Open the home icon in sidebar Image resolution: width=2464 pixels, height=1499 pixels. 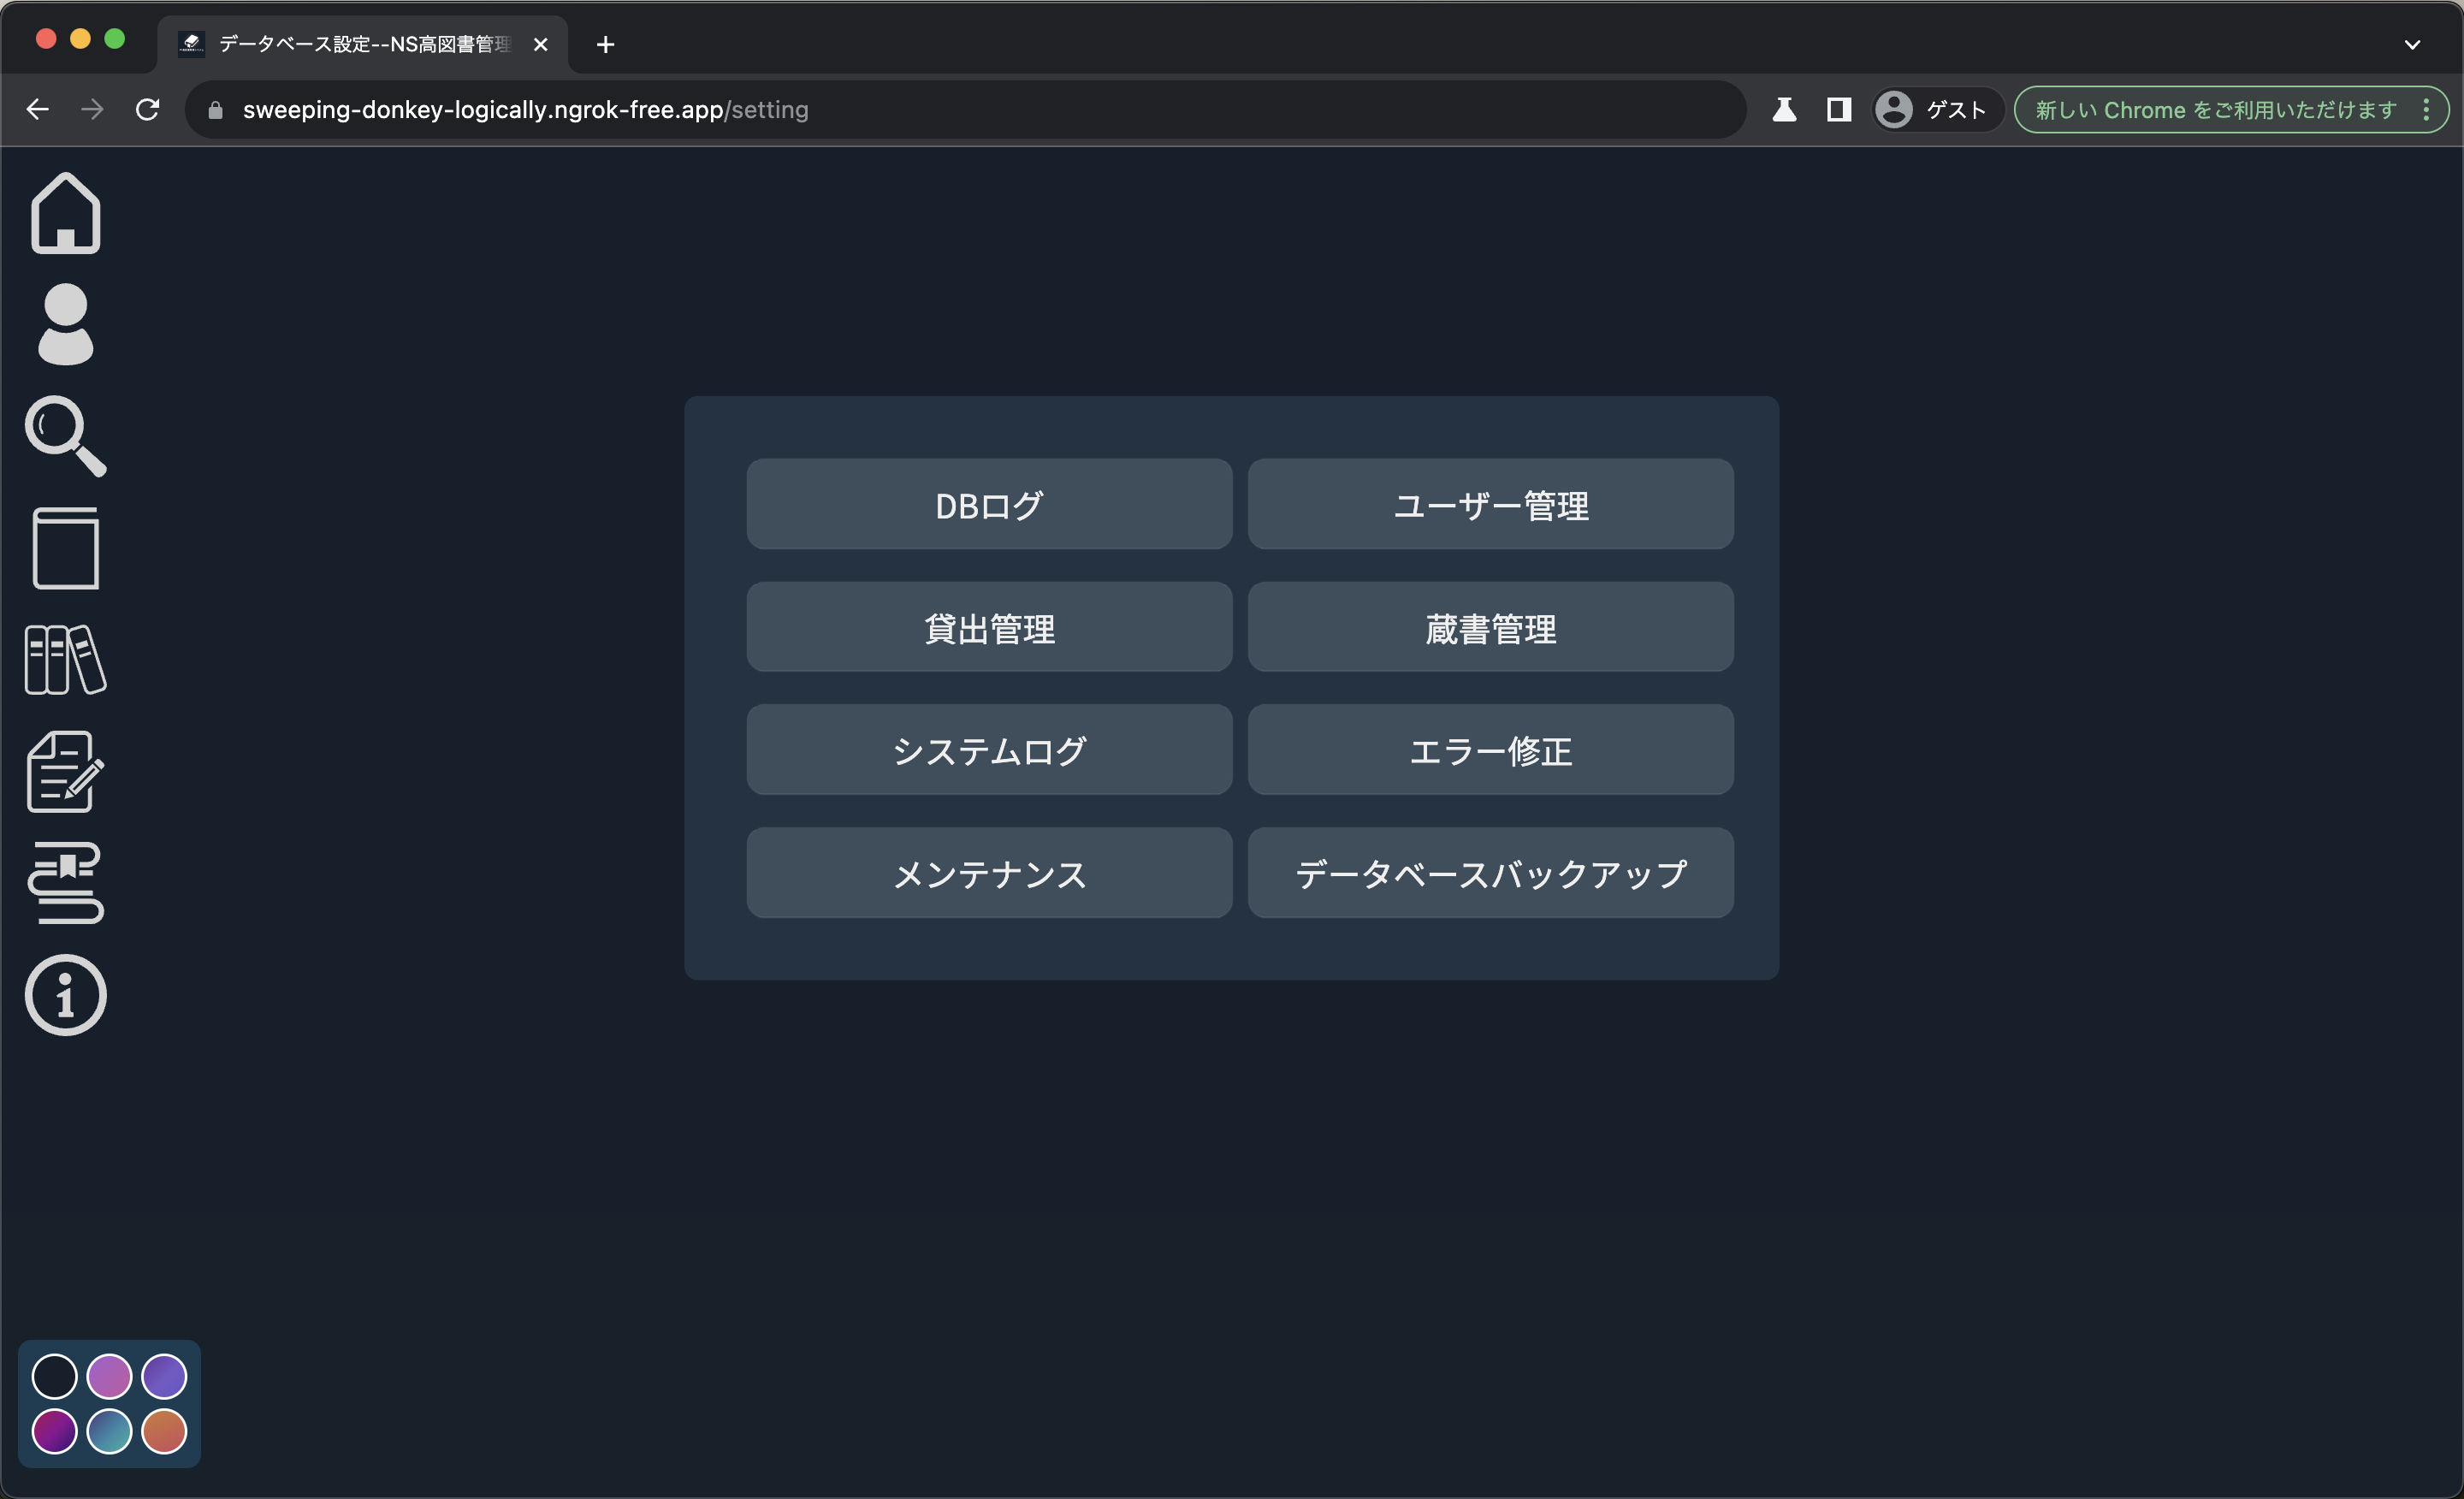(x=66, y=213)
